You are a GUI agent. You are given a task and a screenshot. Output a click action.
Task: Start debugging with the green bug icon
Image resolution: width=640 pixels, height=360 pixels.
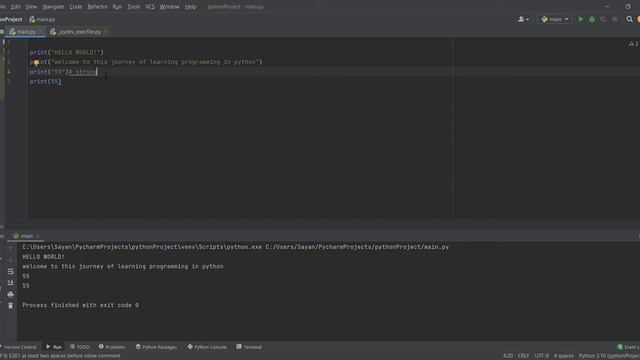[592, 19]
